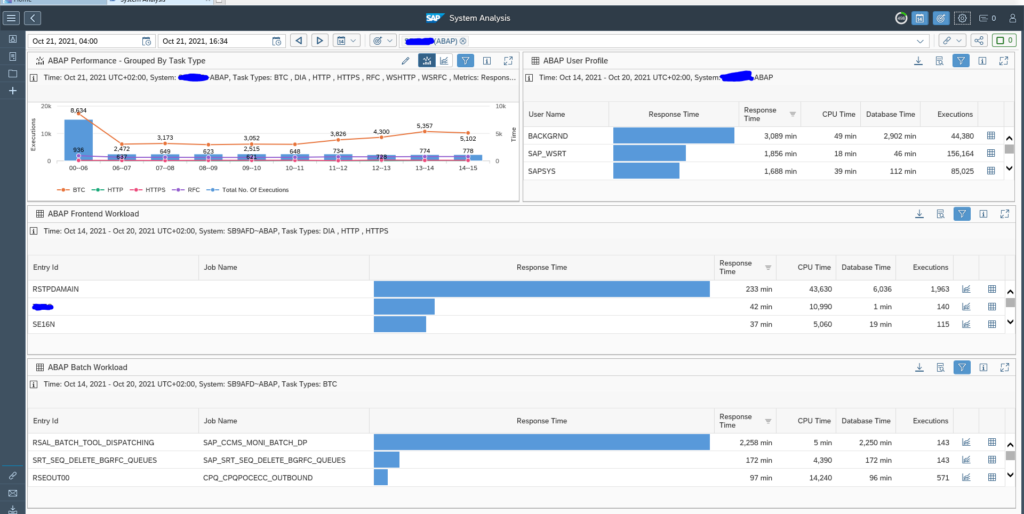Screen dimensions: 1024x514
Task: Toggle the calendar icon in header bar
Action: pyautogui.click(x=920, y=18)
